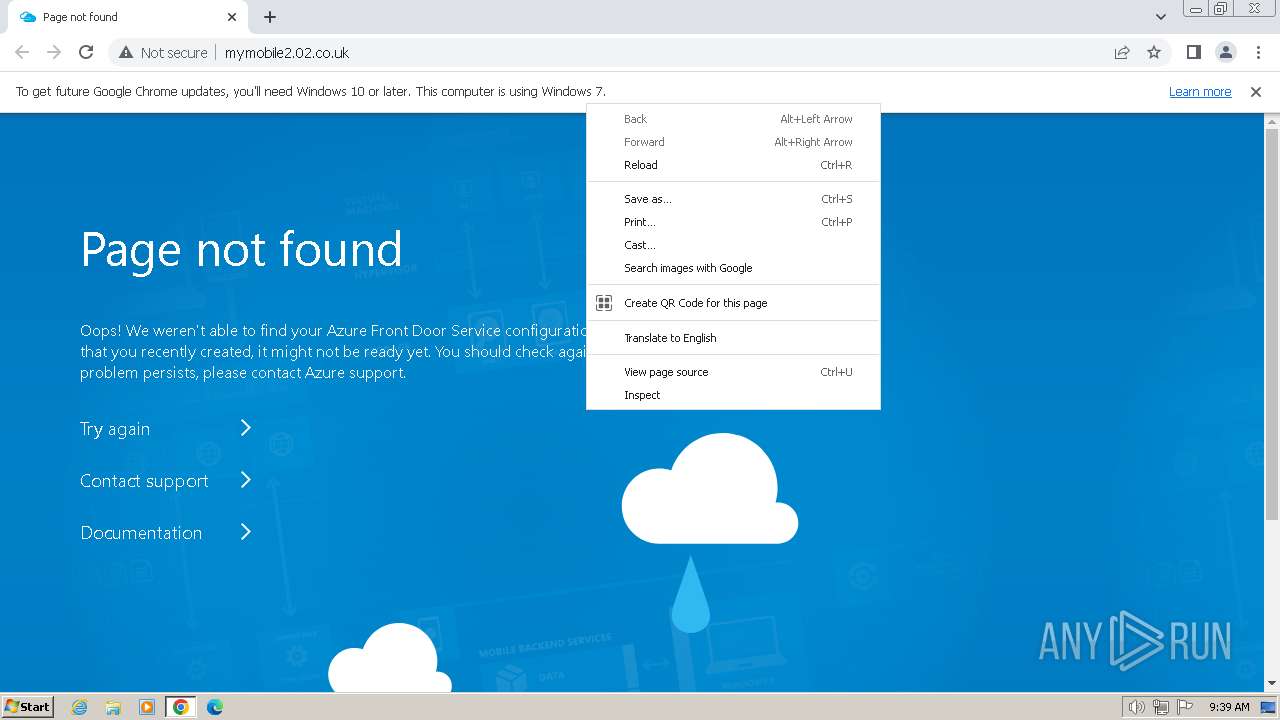Bookmark this page with the star icon
1280x720 pixels.
click(x=1154, y=52)
